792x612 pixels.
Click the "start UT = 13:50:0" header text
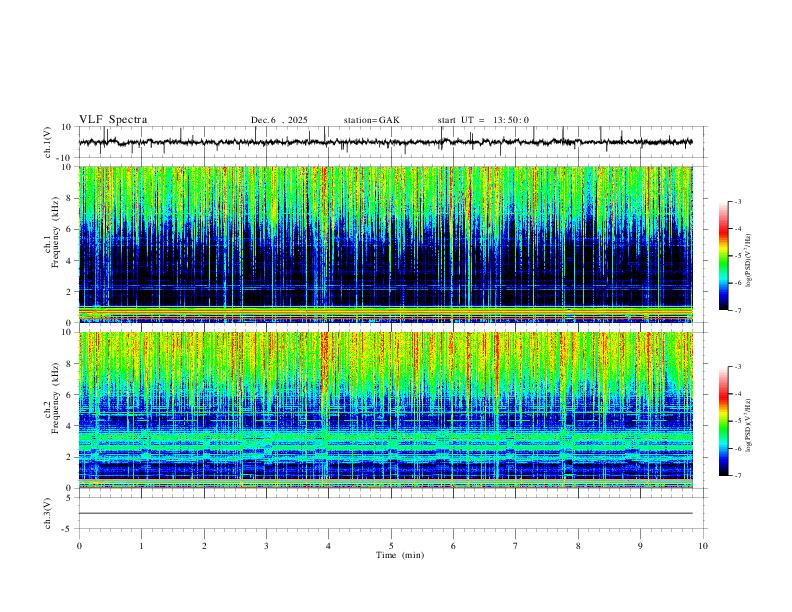[483, 120]
